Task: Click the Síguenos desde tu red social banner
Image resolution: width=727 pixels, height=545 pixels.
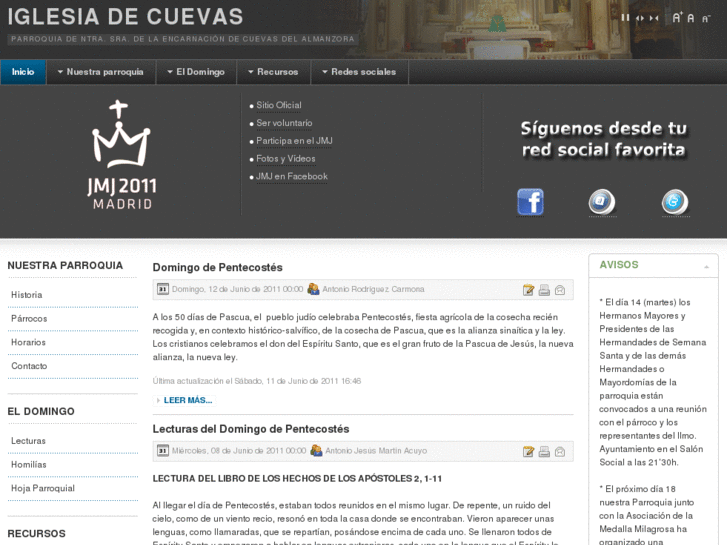Action: pyautogui.click(x=603, y=139)
